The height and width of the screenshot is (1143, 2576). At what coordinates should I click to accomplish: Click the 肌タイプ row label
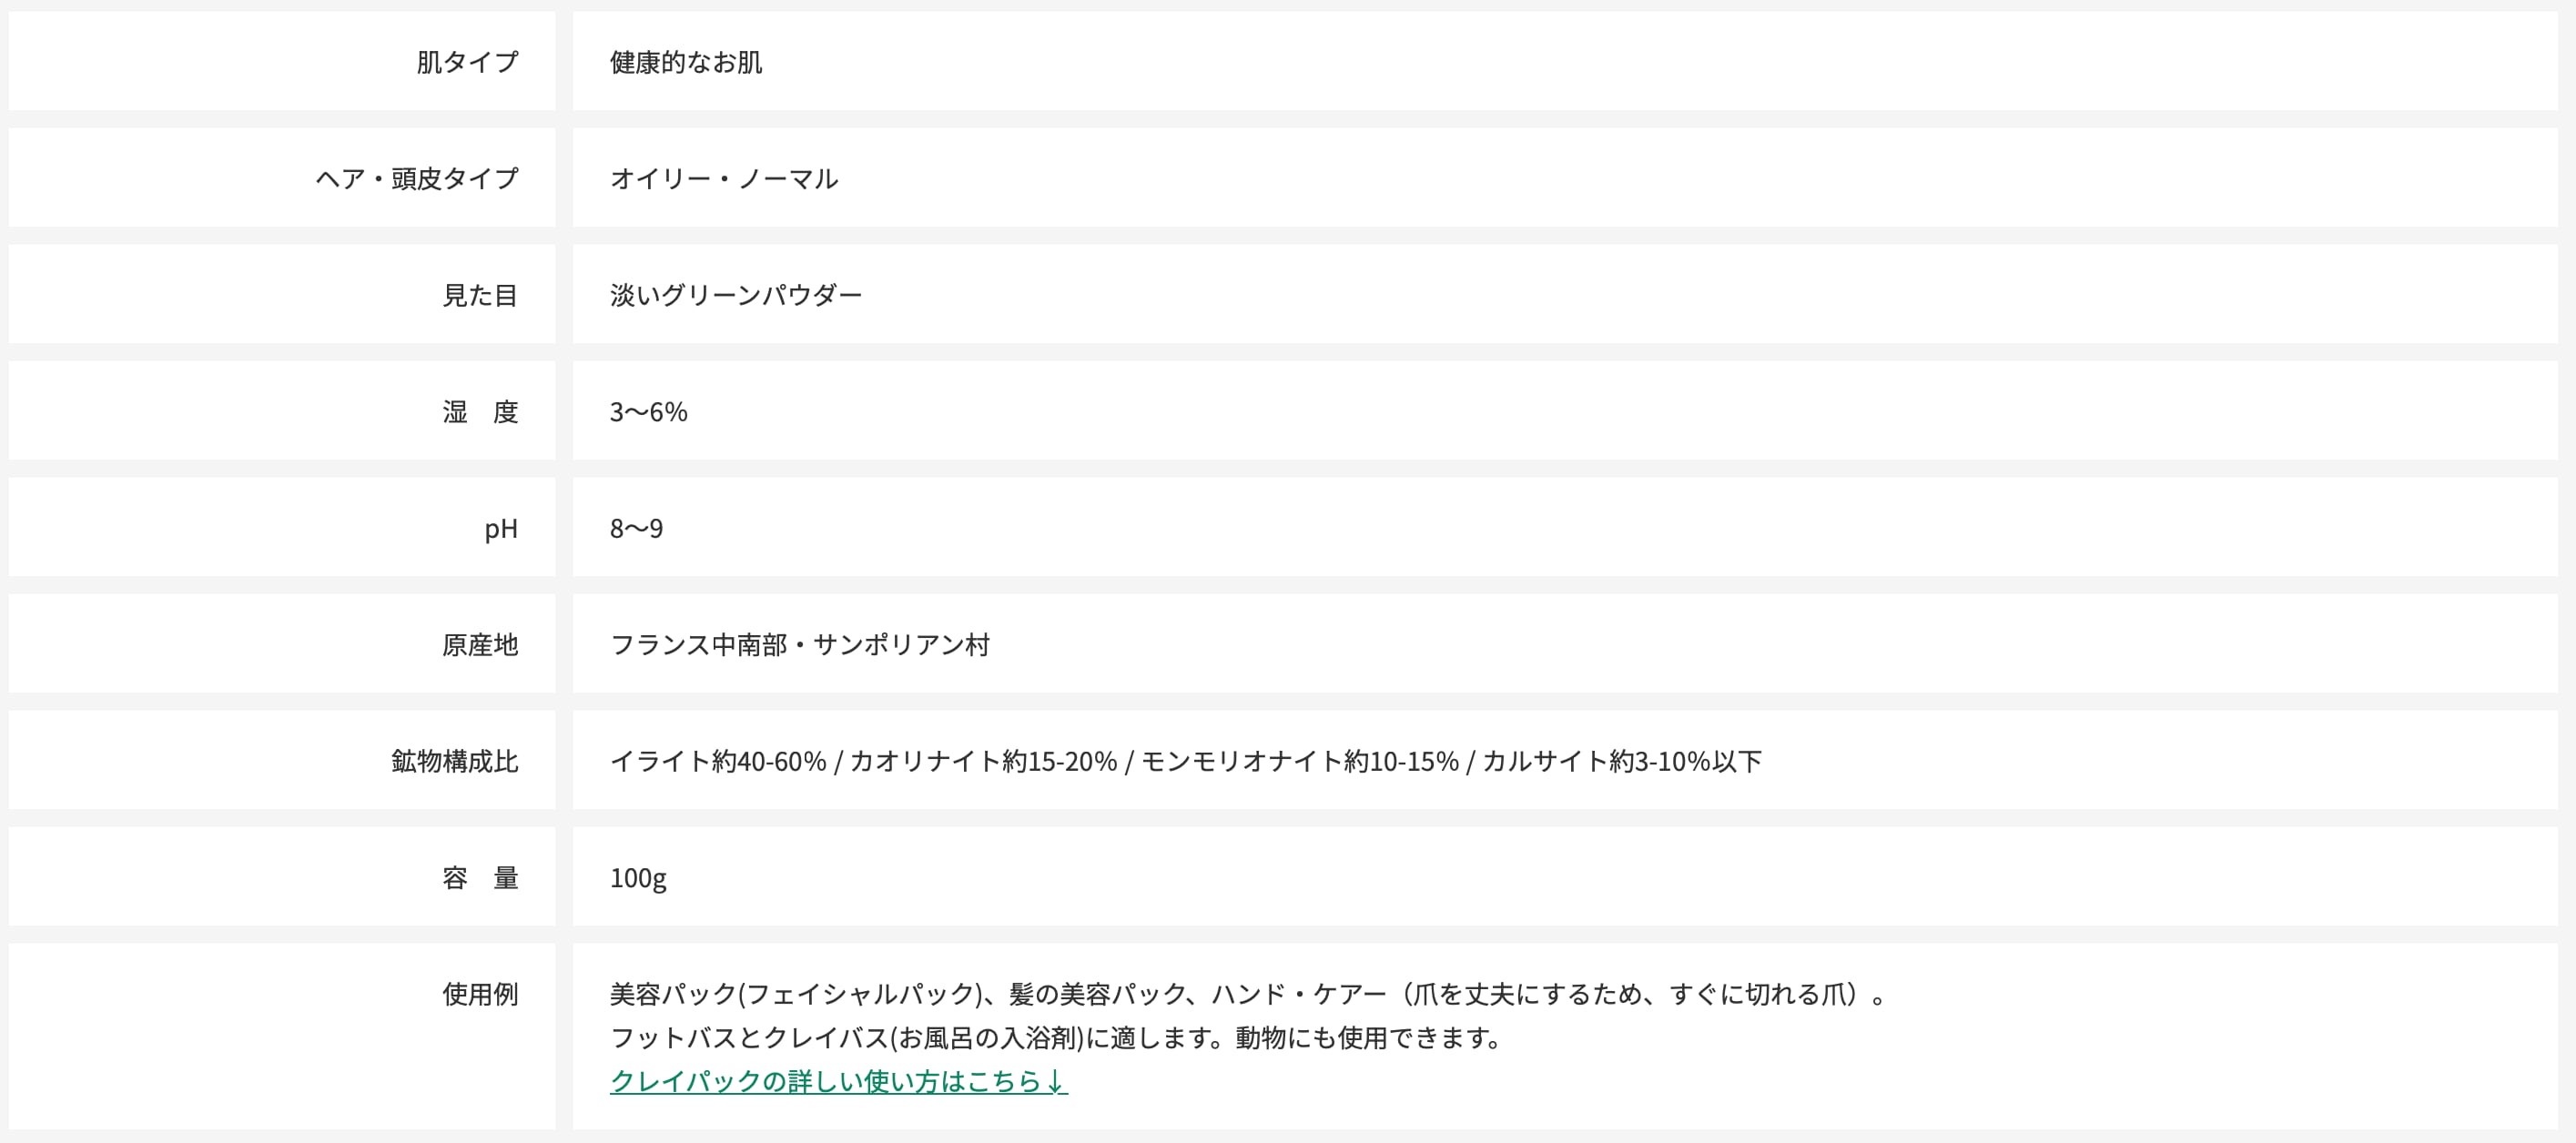coord(467,62)
